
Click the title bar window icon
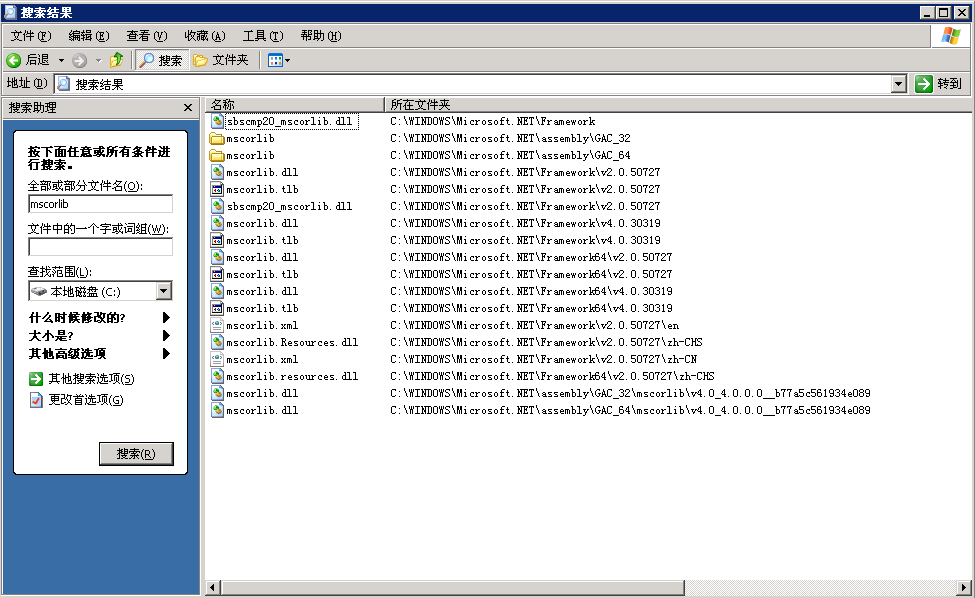coord(10,12)
